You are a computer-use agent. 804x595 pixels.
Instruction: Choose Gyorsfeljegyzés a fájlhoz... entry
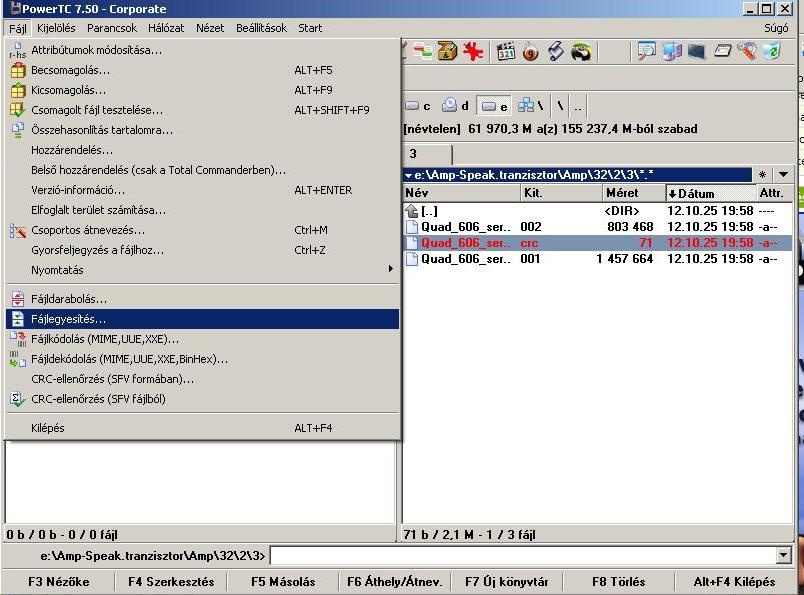point(203,250)
